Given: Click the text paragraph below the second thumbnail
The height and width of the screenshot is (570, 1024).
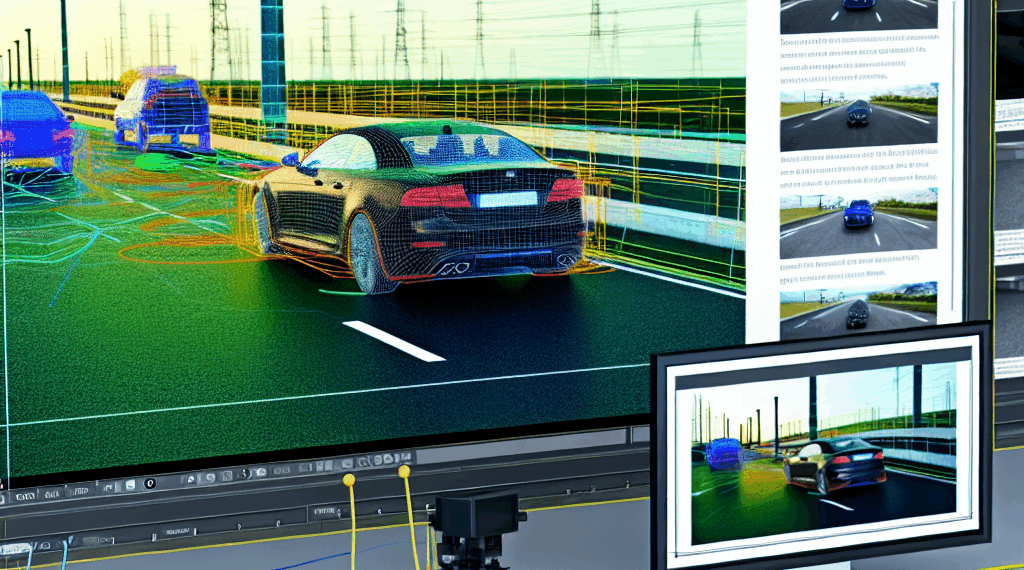Looking at the screenshot, I should (x=858, y=168).
